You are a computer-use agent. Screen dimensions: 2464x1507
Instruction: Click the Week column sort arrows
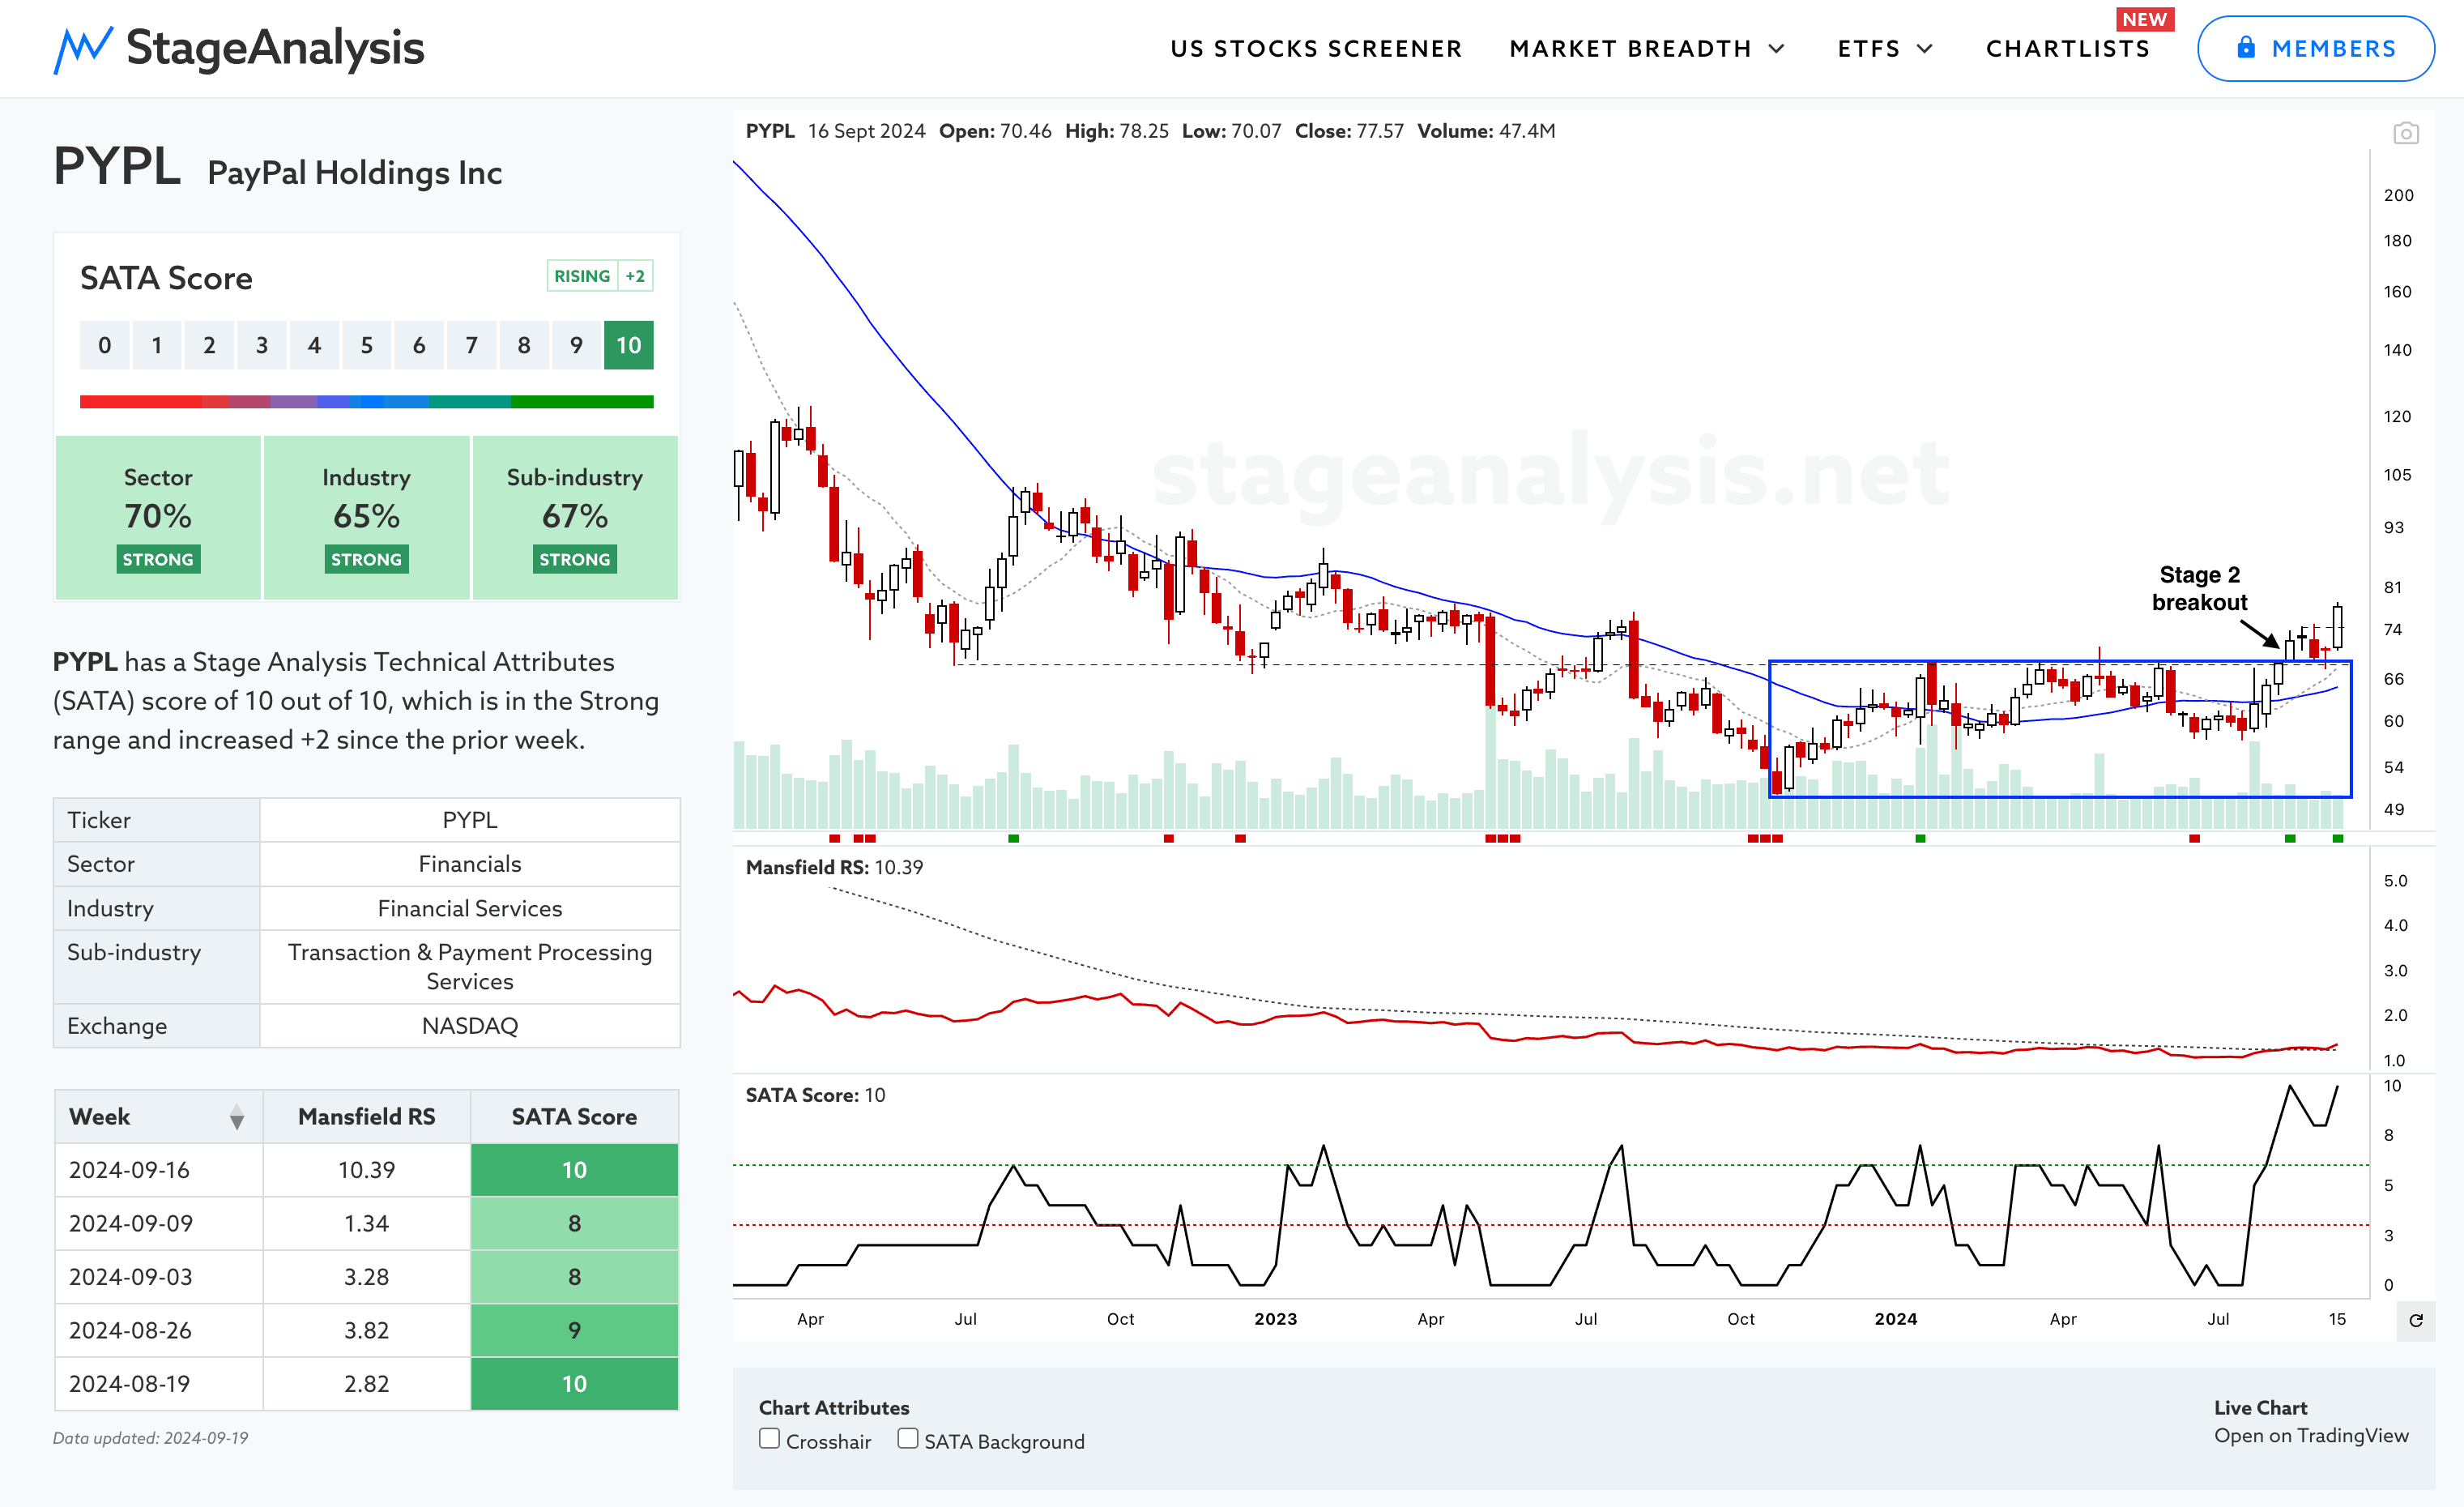tap(237, 1117)
